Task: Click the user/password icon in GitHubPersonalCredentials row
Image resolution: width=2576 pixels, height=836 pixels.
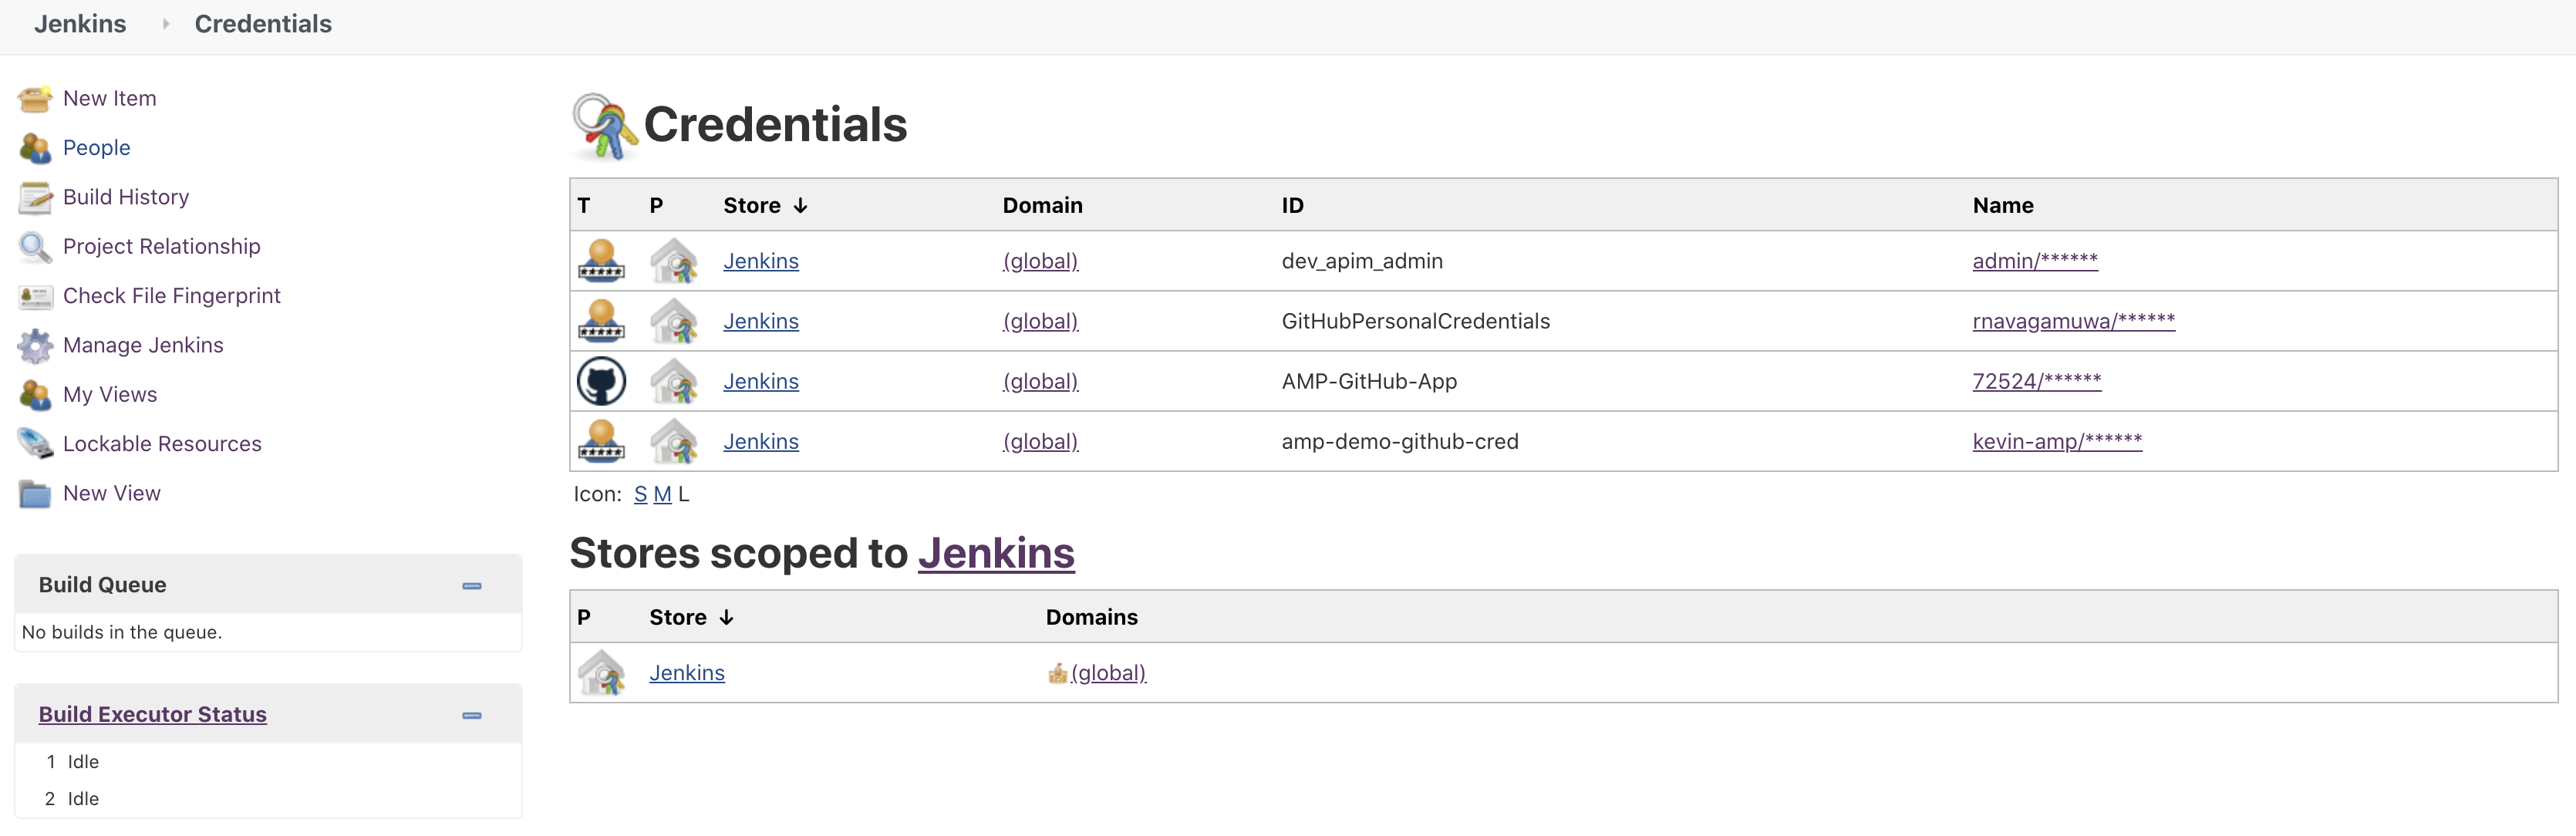Action: [601, 321]
